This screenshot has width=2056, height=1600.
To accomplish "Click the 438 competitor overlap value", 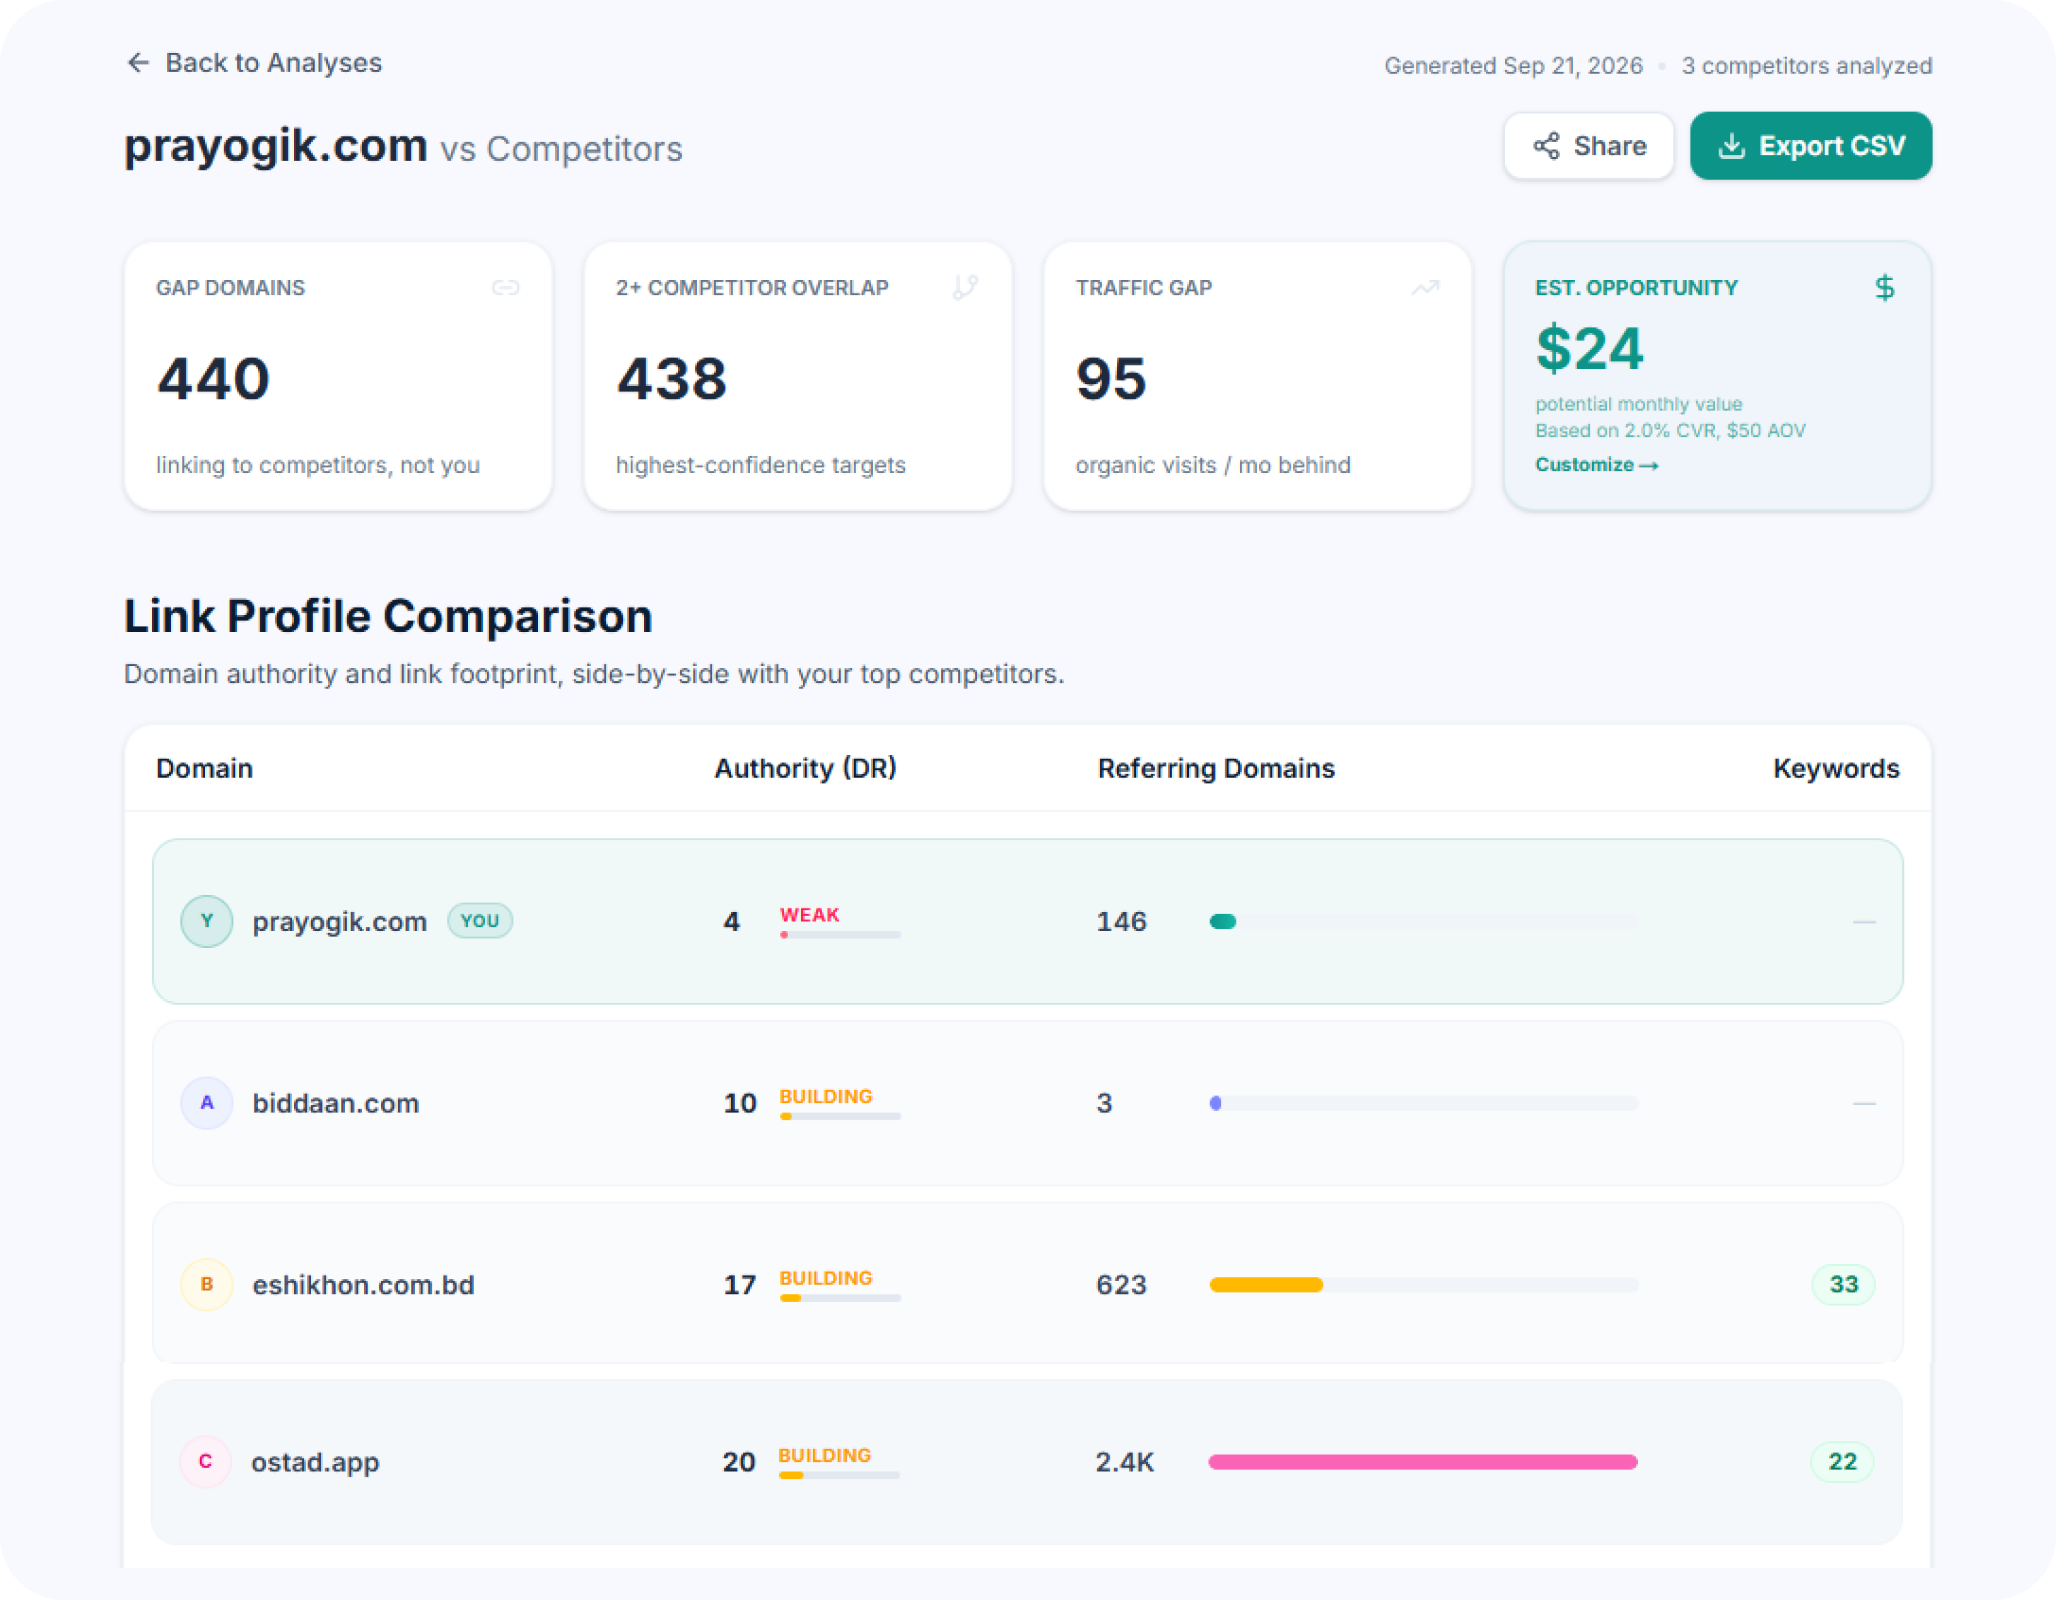I will pyautogui.click(x=672, y=379).
